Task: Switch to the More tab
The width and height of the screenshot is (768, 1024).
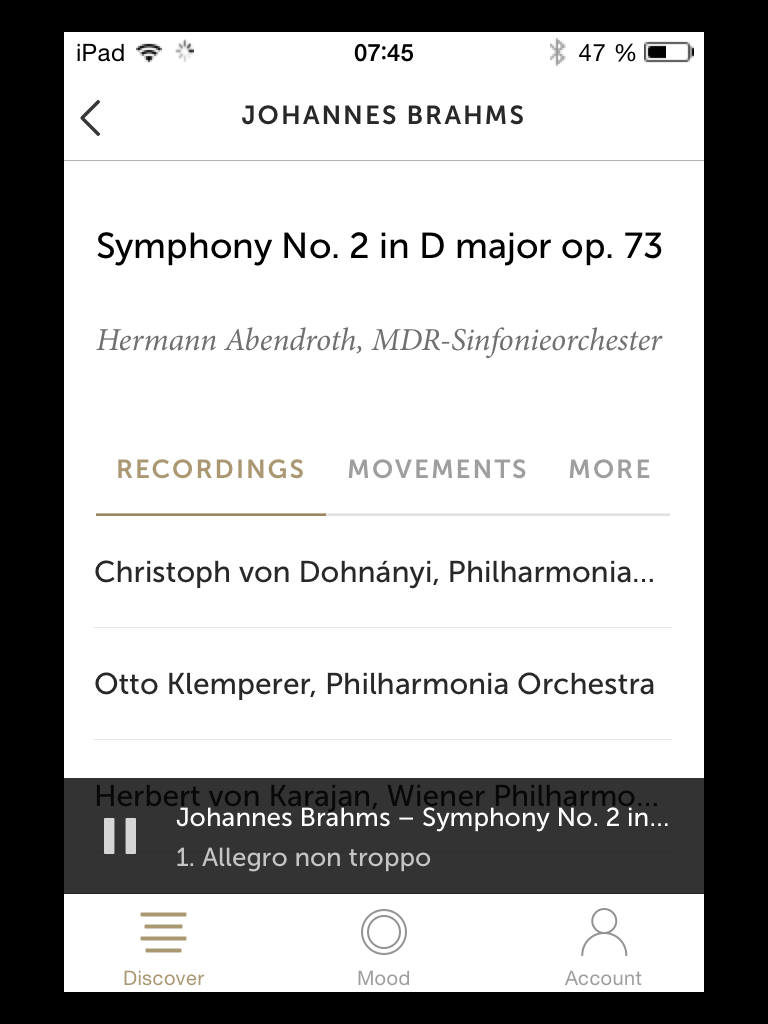Action: click(610, 469)
